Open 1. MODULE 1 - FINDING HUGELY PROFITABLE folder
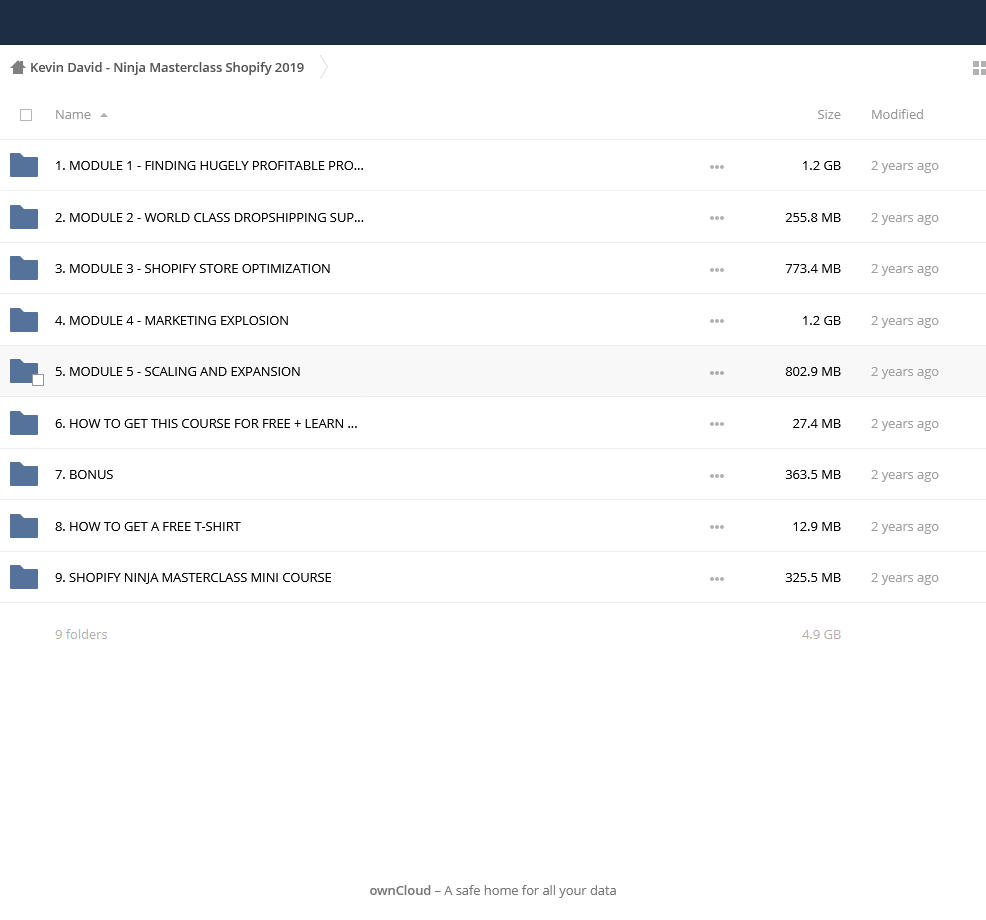 (209, 165)
